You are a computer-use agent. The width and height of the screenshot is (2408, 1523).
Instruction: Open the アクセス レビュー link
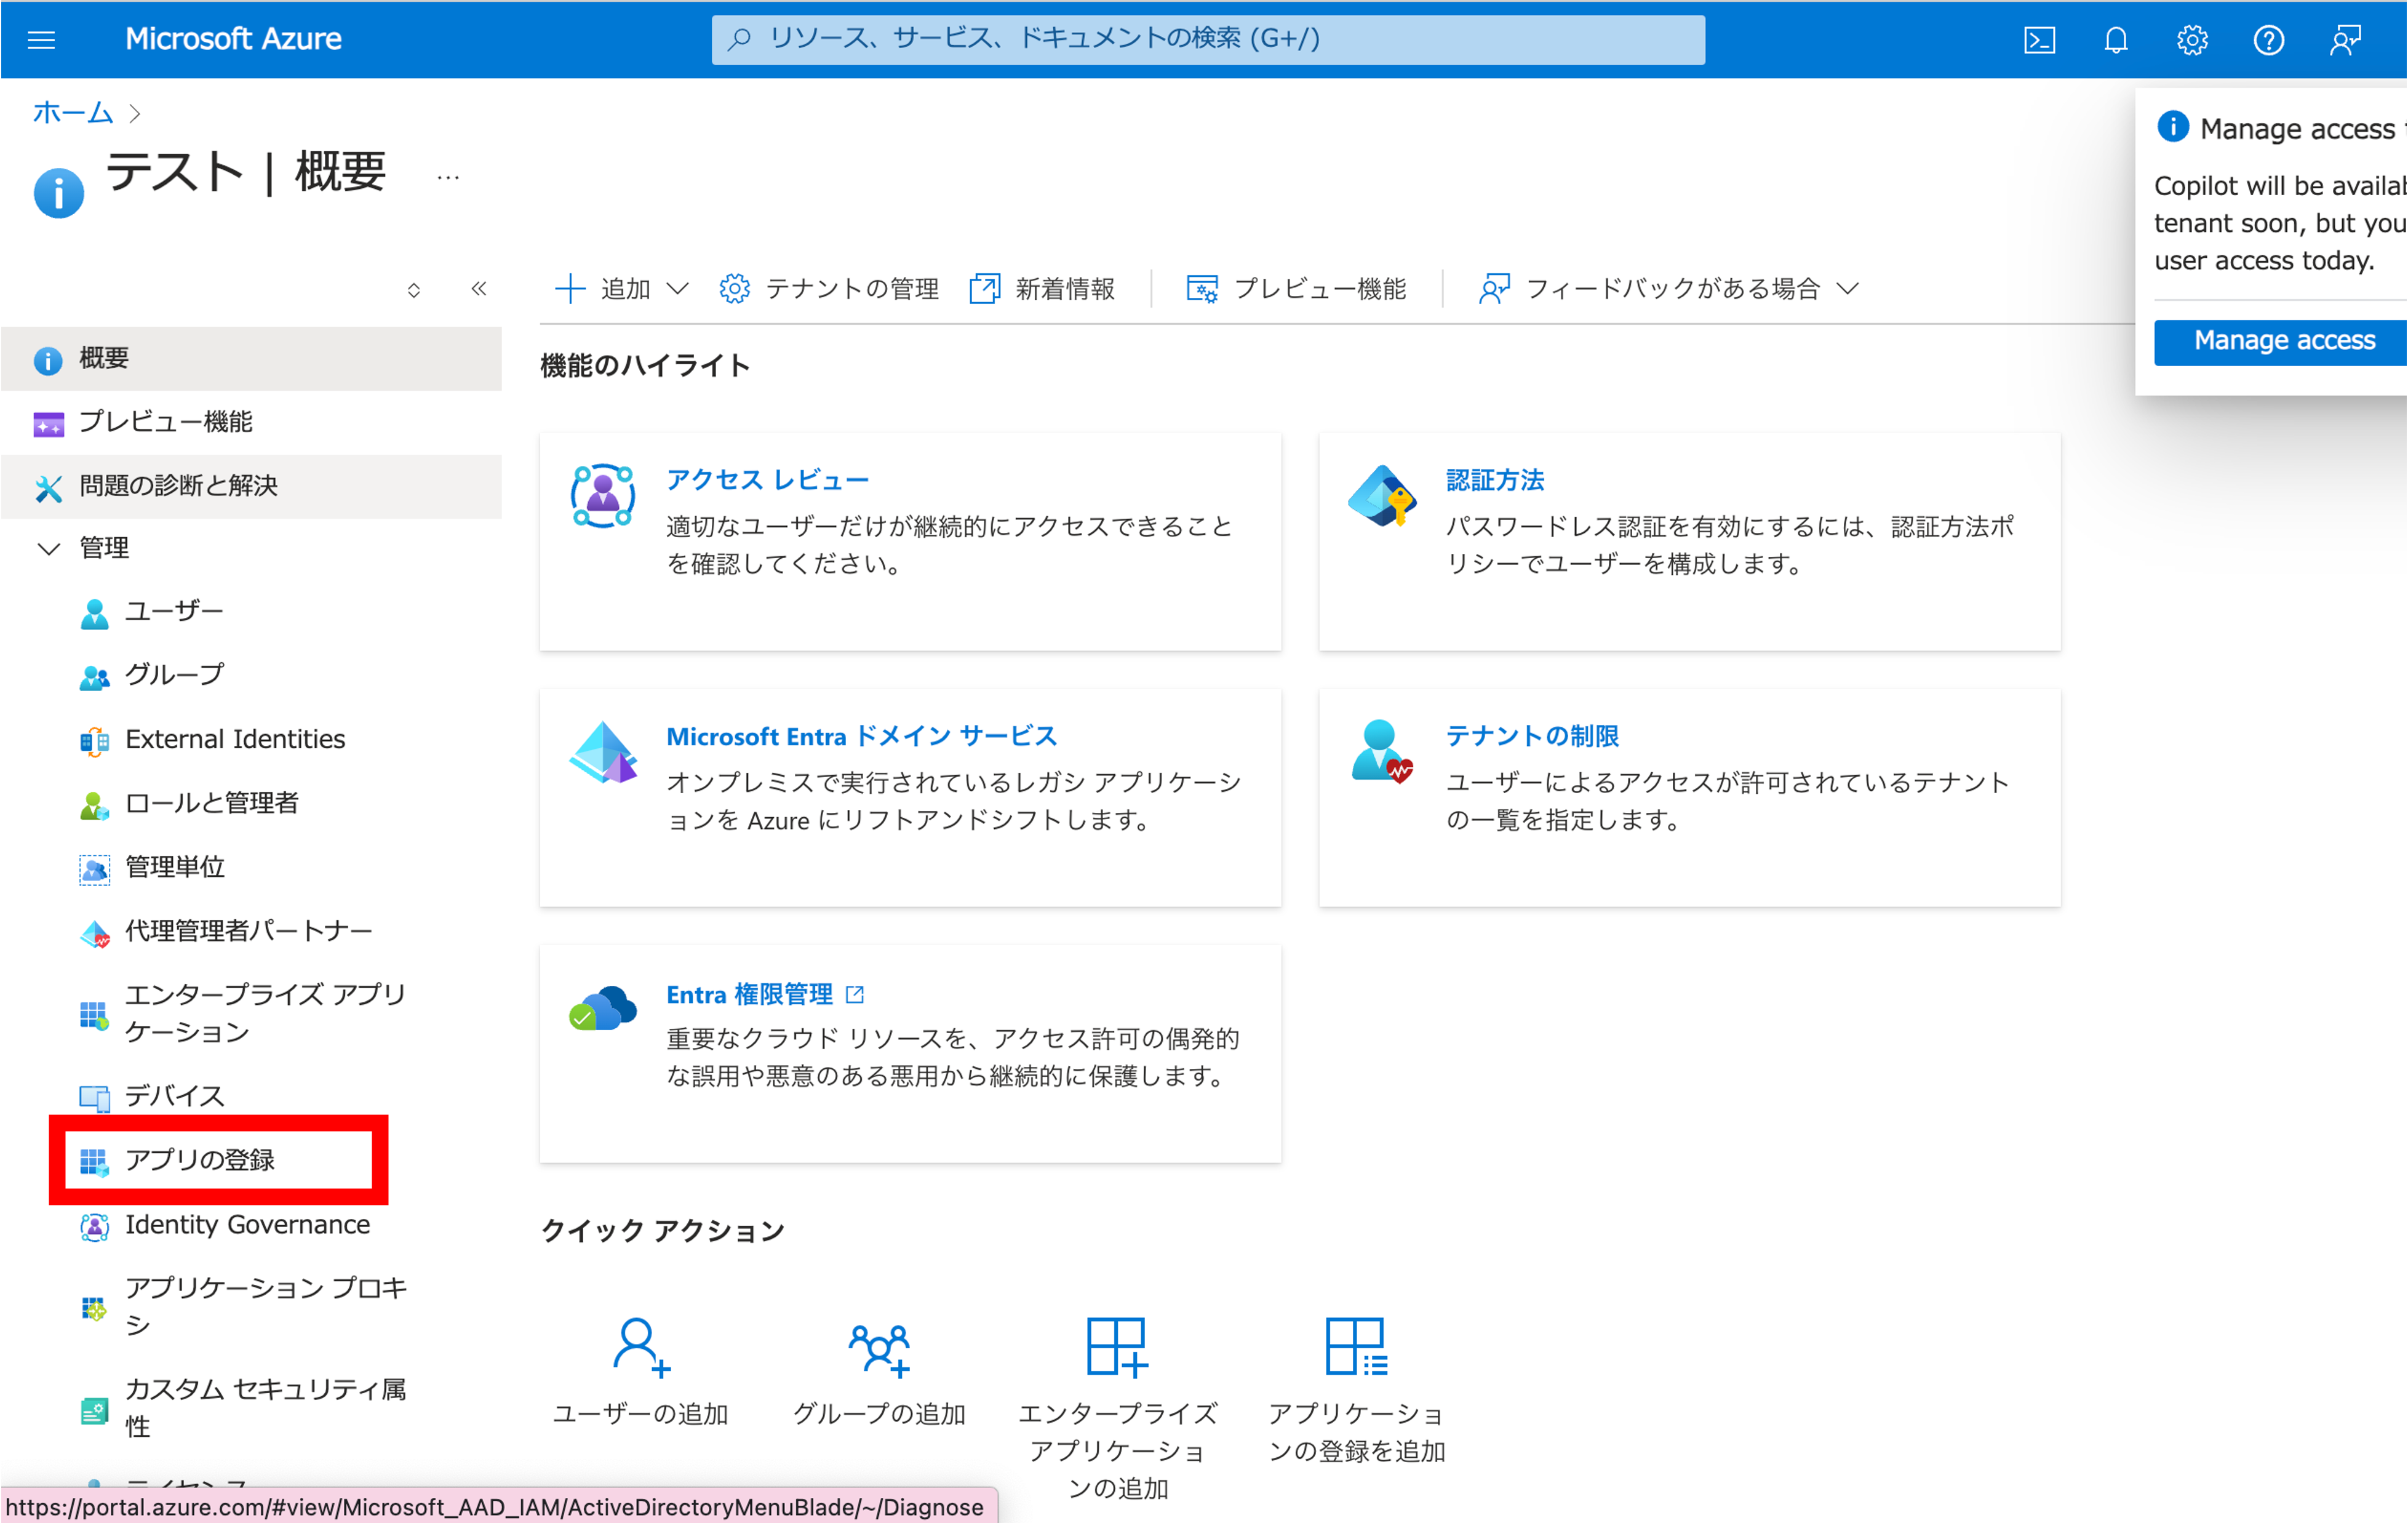tap(767, 480)
